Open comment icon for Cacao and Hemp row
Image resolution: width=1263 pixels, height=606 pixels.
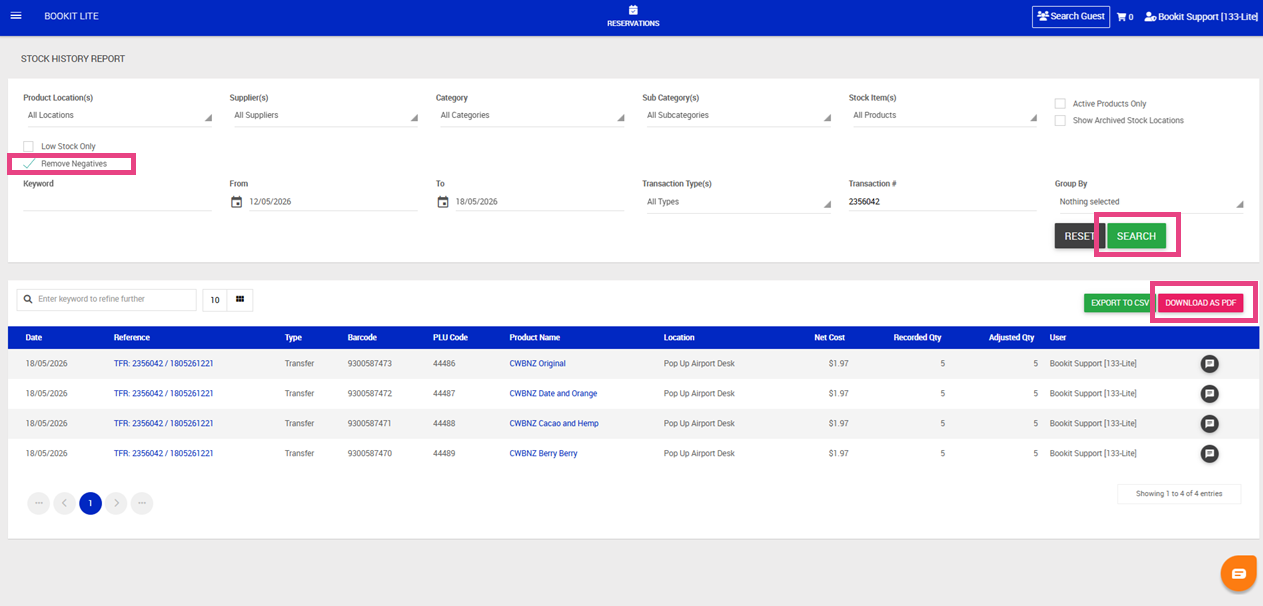[x=1209, y=424]
